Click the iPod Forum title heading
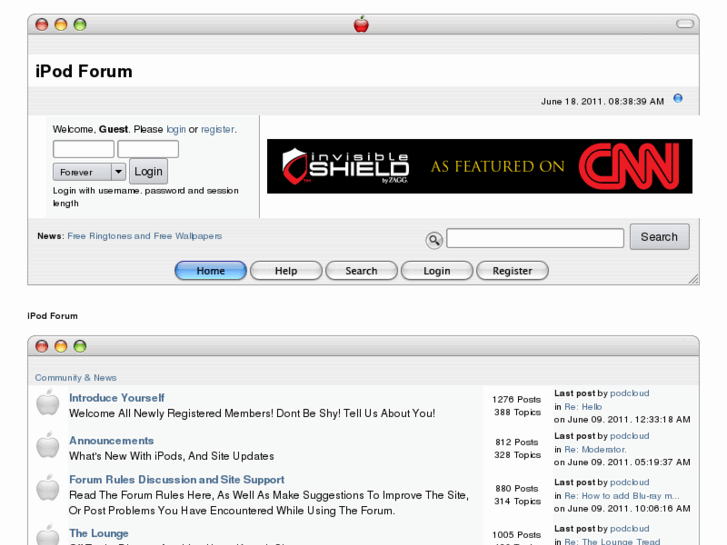 pos(84,71)
